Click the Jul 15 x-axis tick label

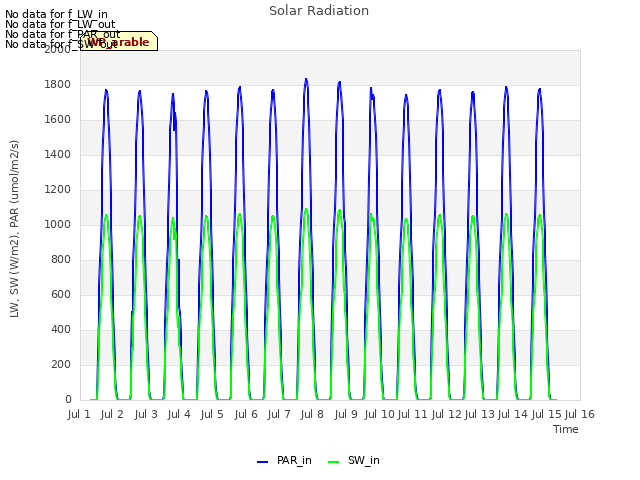point(546,414)
